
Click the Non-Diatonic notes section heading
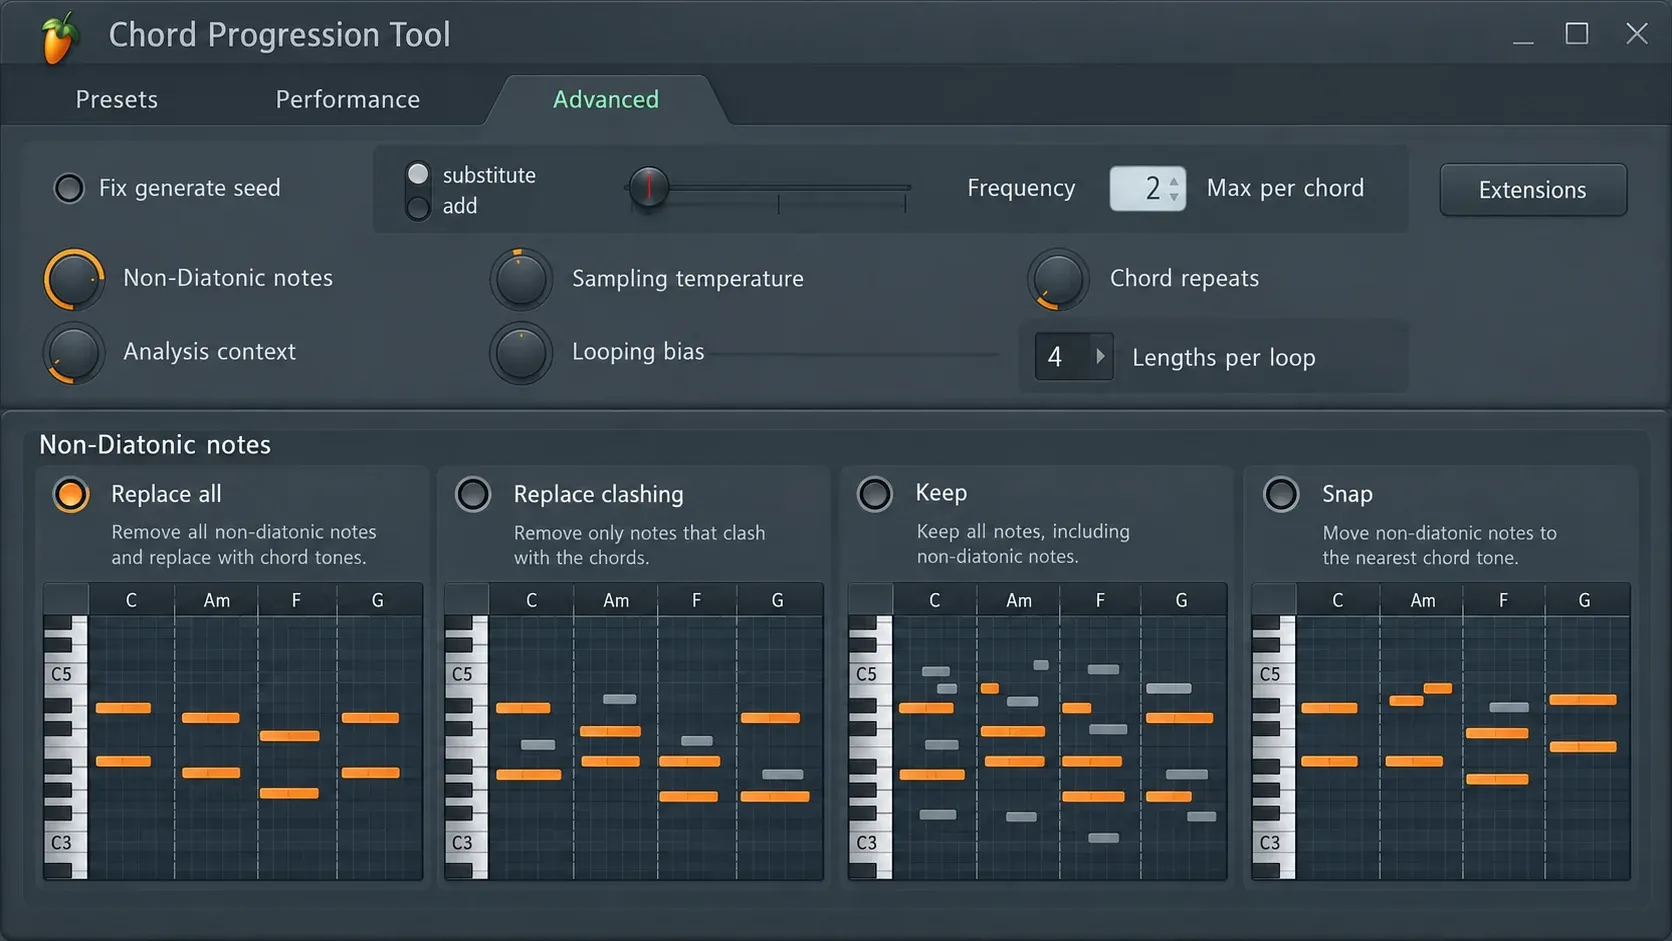155,445
